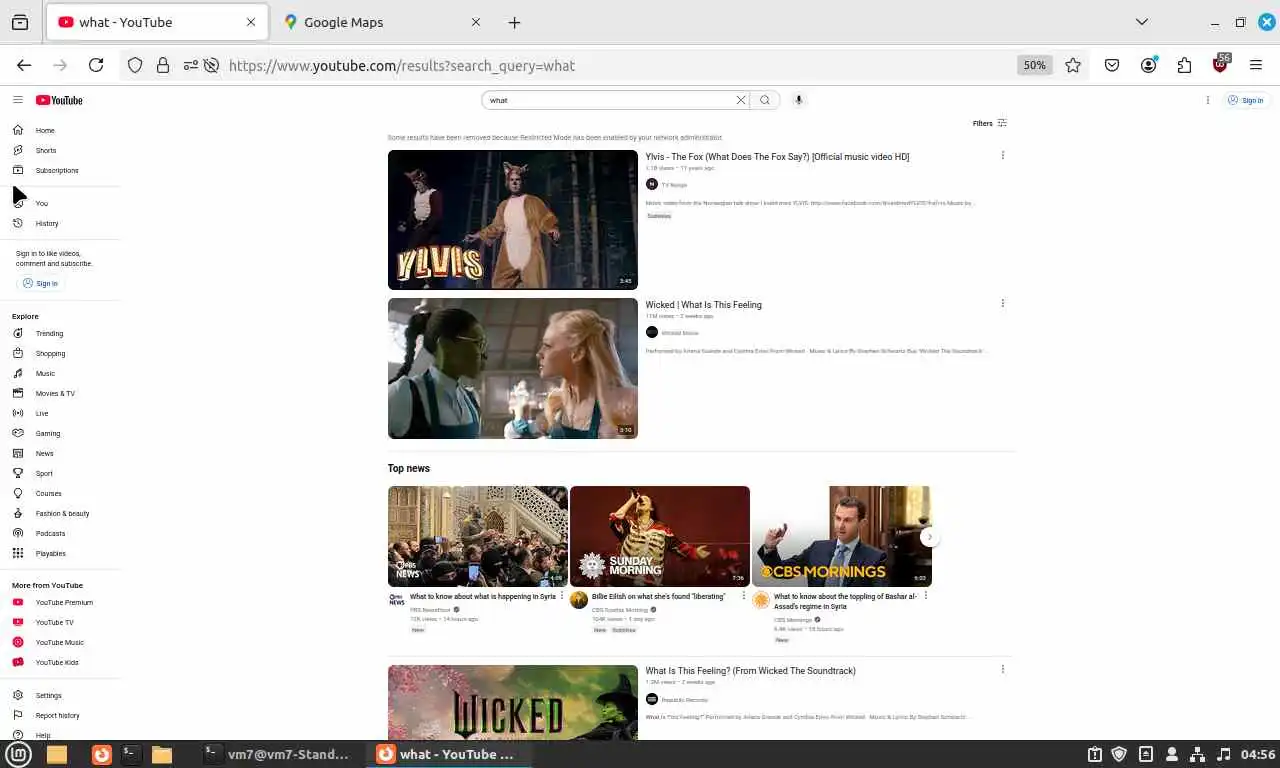Open the taskbar terminal window vm7@vm7-Stand...
The height and width of the screenshot is (768, 1280).
coord(277,754)
